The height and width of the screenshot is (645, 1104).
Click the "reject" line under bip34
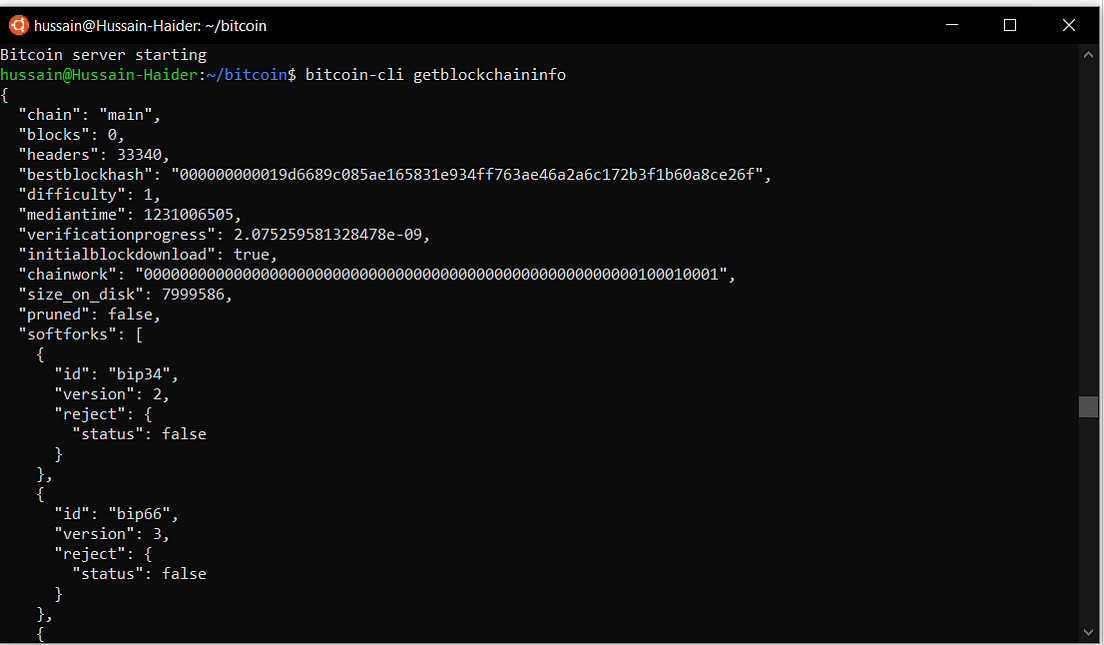point(103,414)
